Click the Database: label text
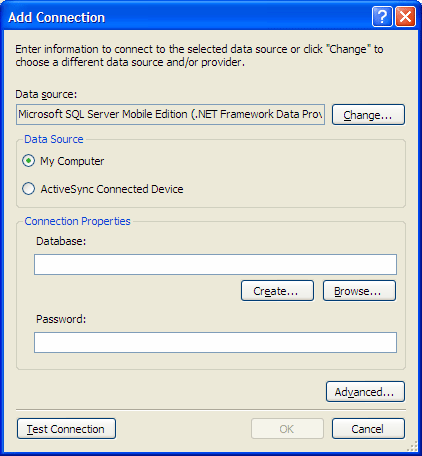 [x=61, y=241]
